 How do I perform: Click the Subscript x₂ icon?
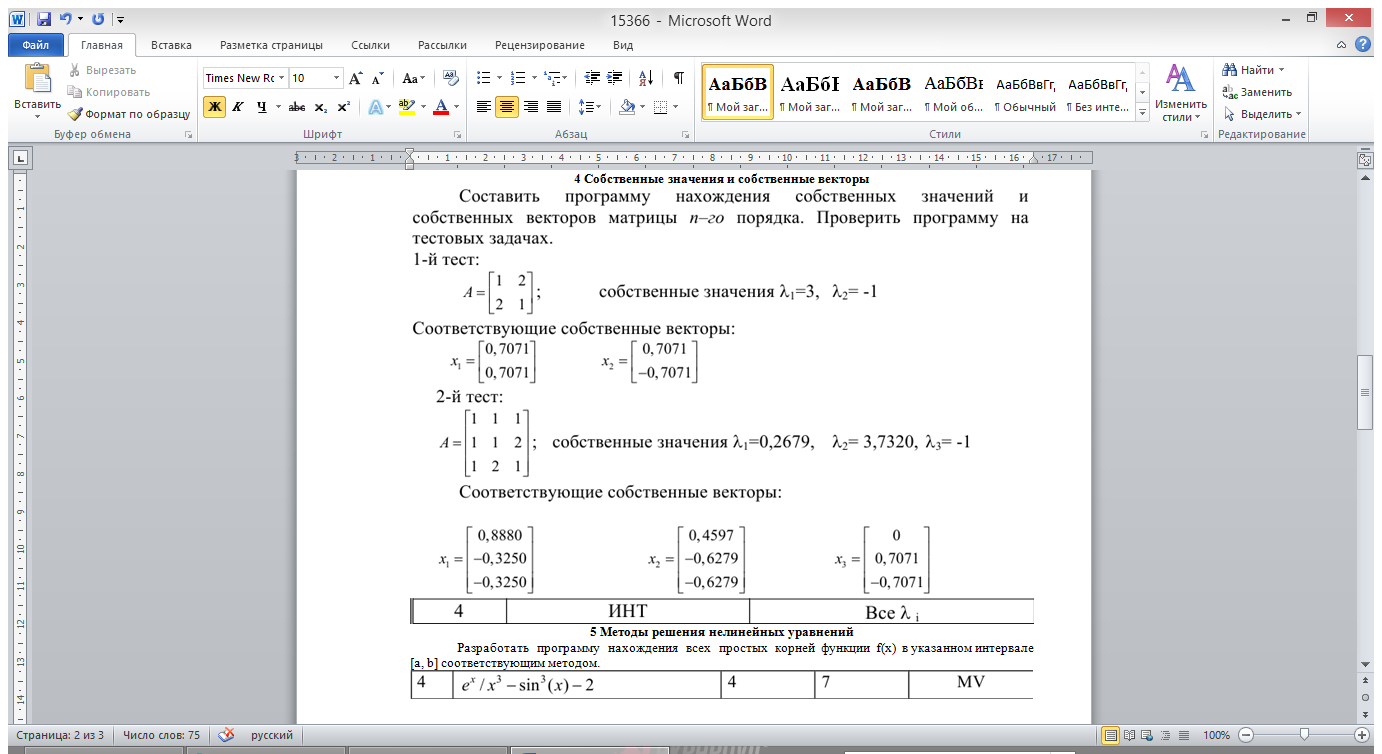pos(320,107)
